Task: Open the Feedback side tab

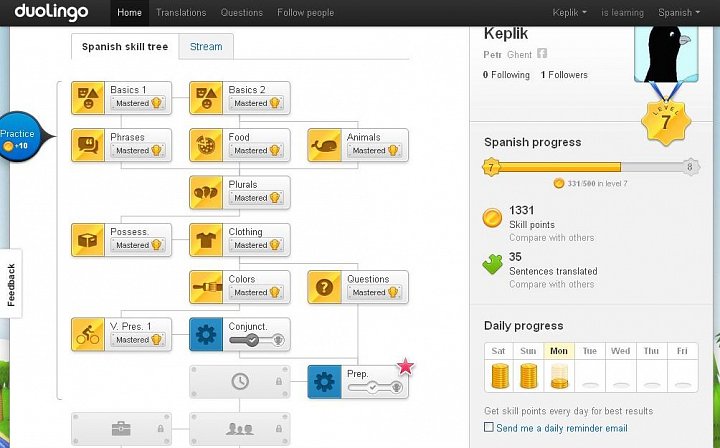Action: click(x=11, y=285)
